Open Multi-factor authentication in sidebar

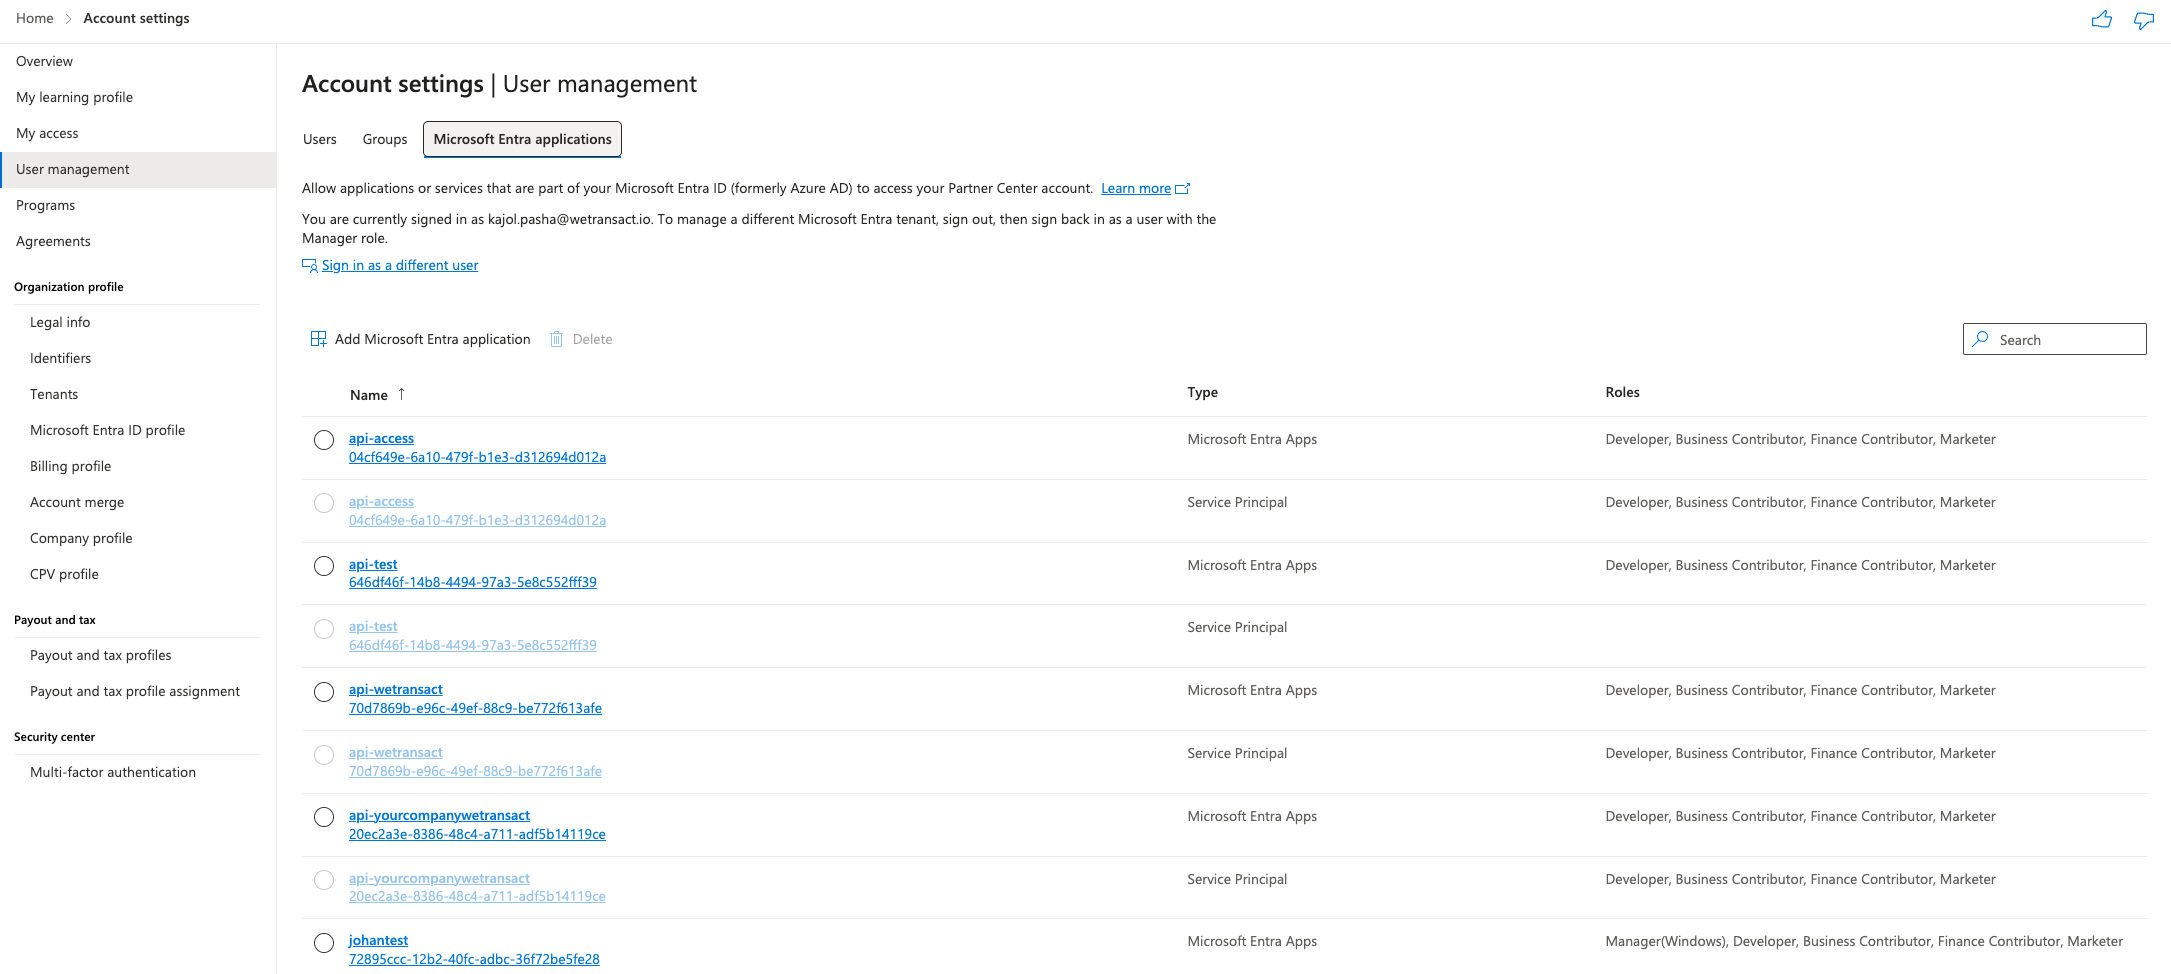pyautogui.click(x=113, y=772)
